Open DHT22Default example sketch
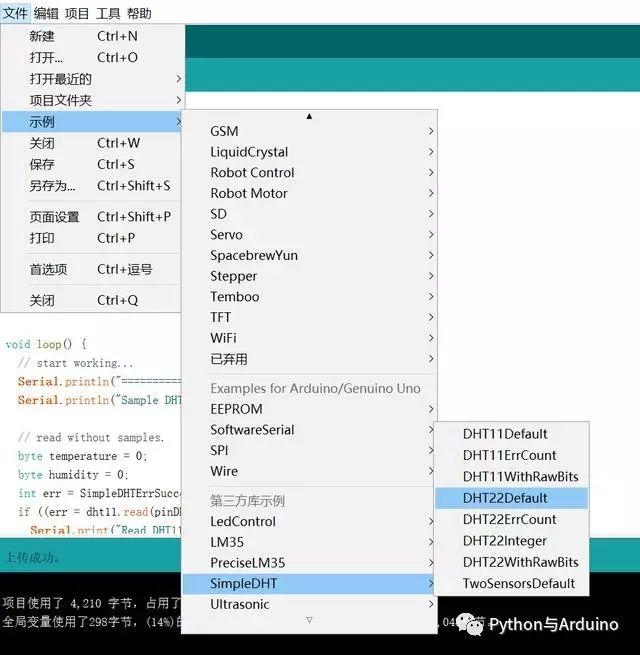The width and height of the screenshot is (640, 655). 512,498
